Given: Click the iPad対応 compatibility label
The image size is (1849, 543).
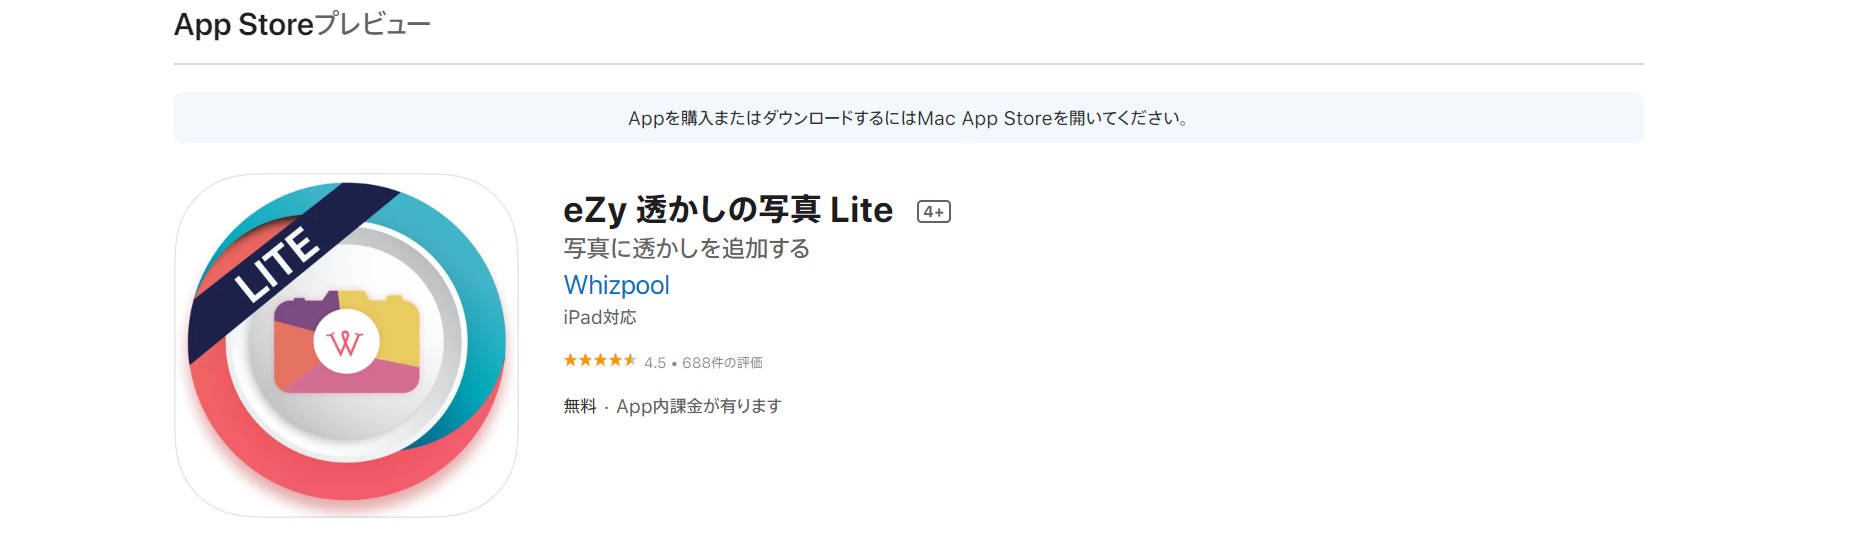Looking at the screenshot, I should point(599,317).
